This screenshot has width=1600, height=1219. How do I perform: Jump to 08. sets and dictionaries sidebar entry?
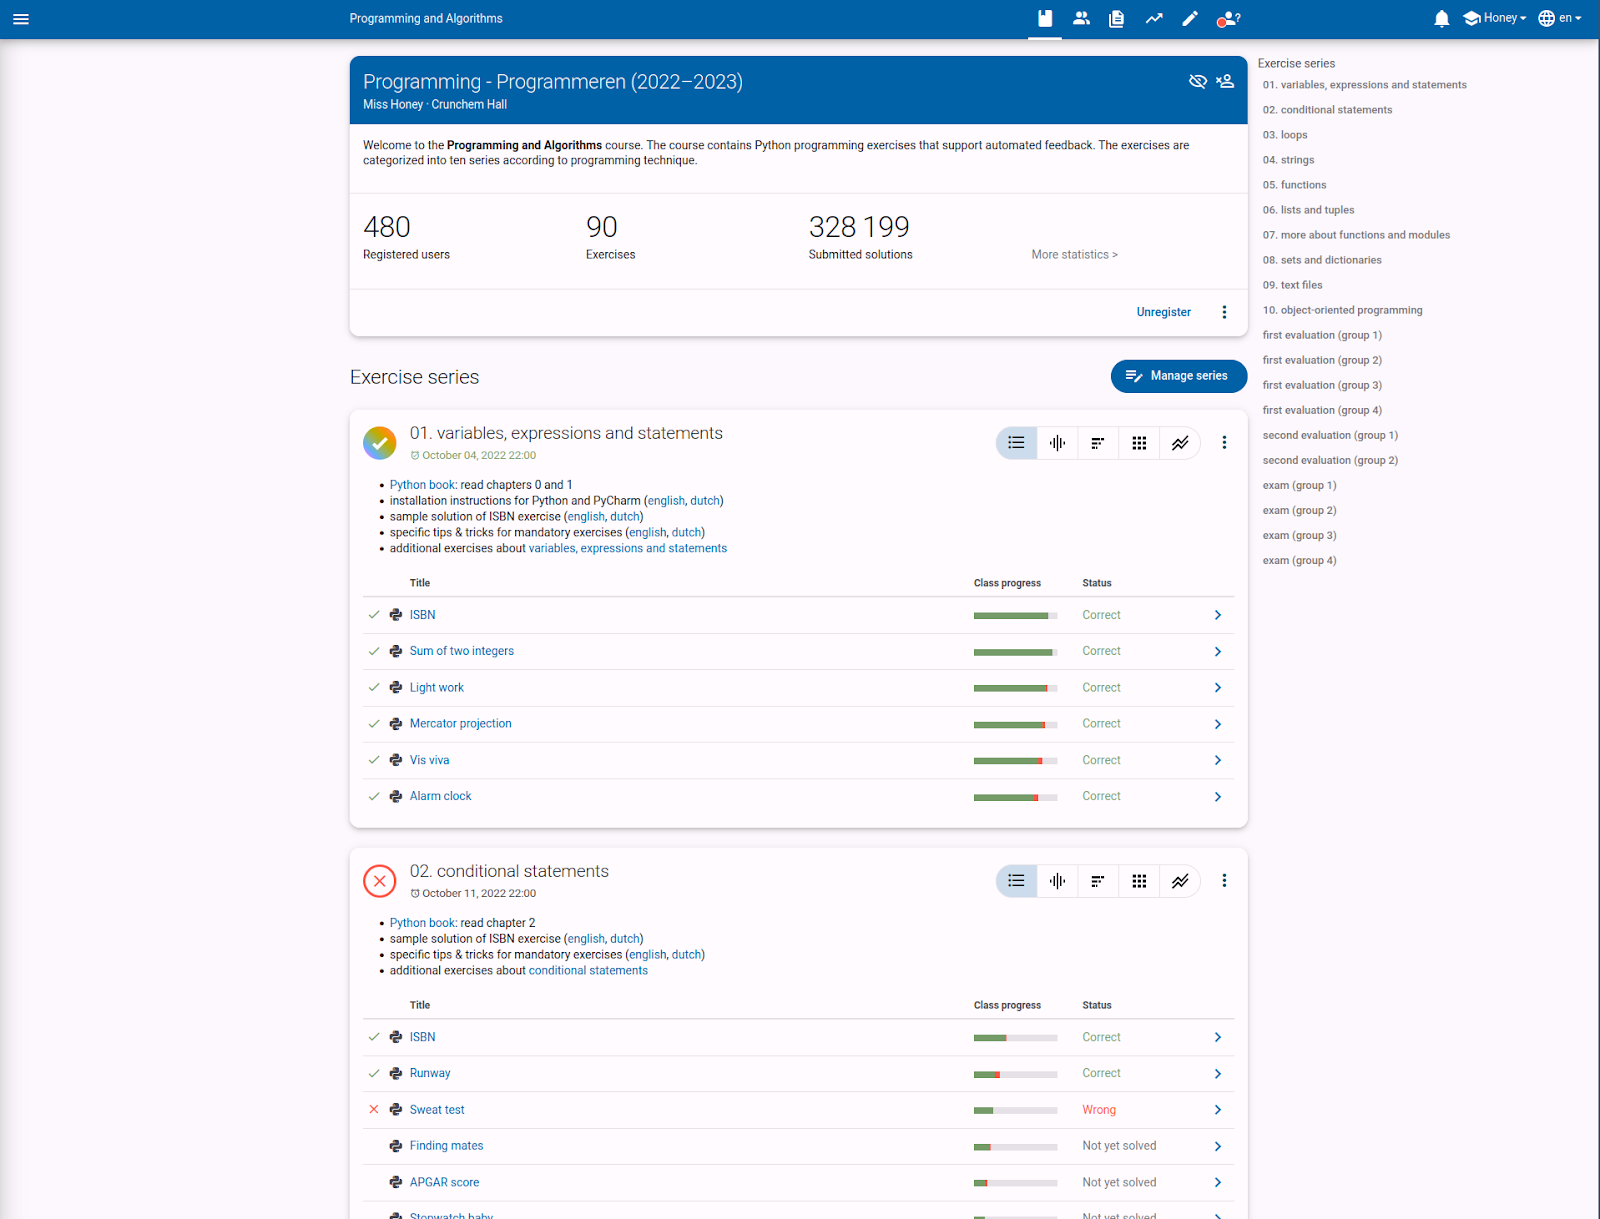click(x=1322, y=260)
